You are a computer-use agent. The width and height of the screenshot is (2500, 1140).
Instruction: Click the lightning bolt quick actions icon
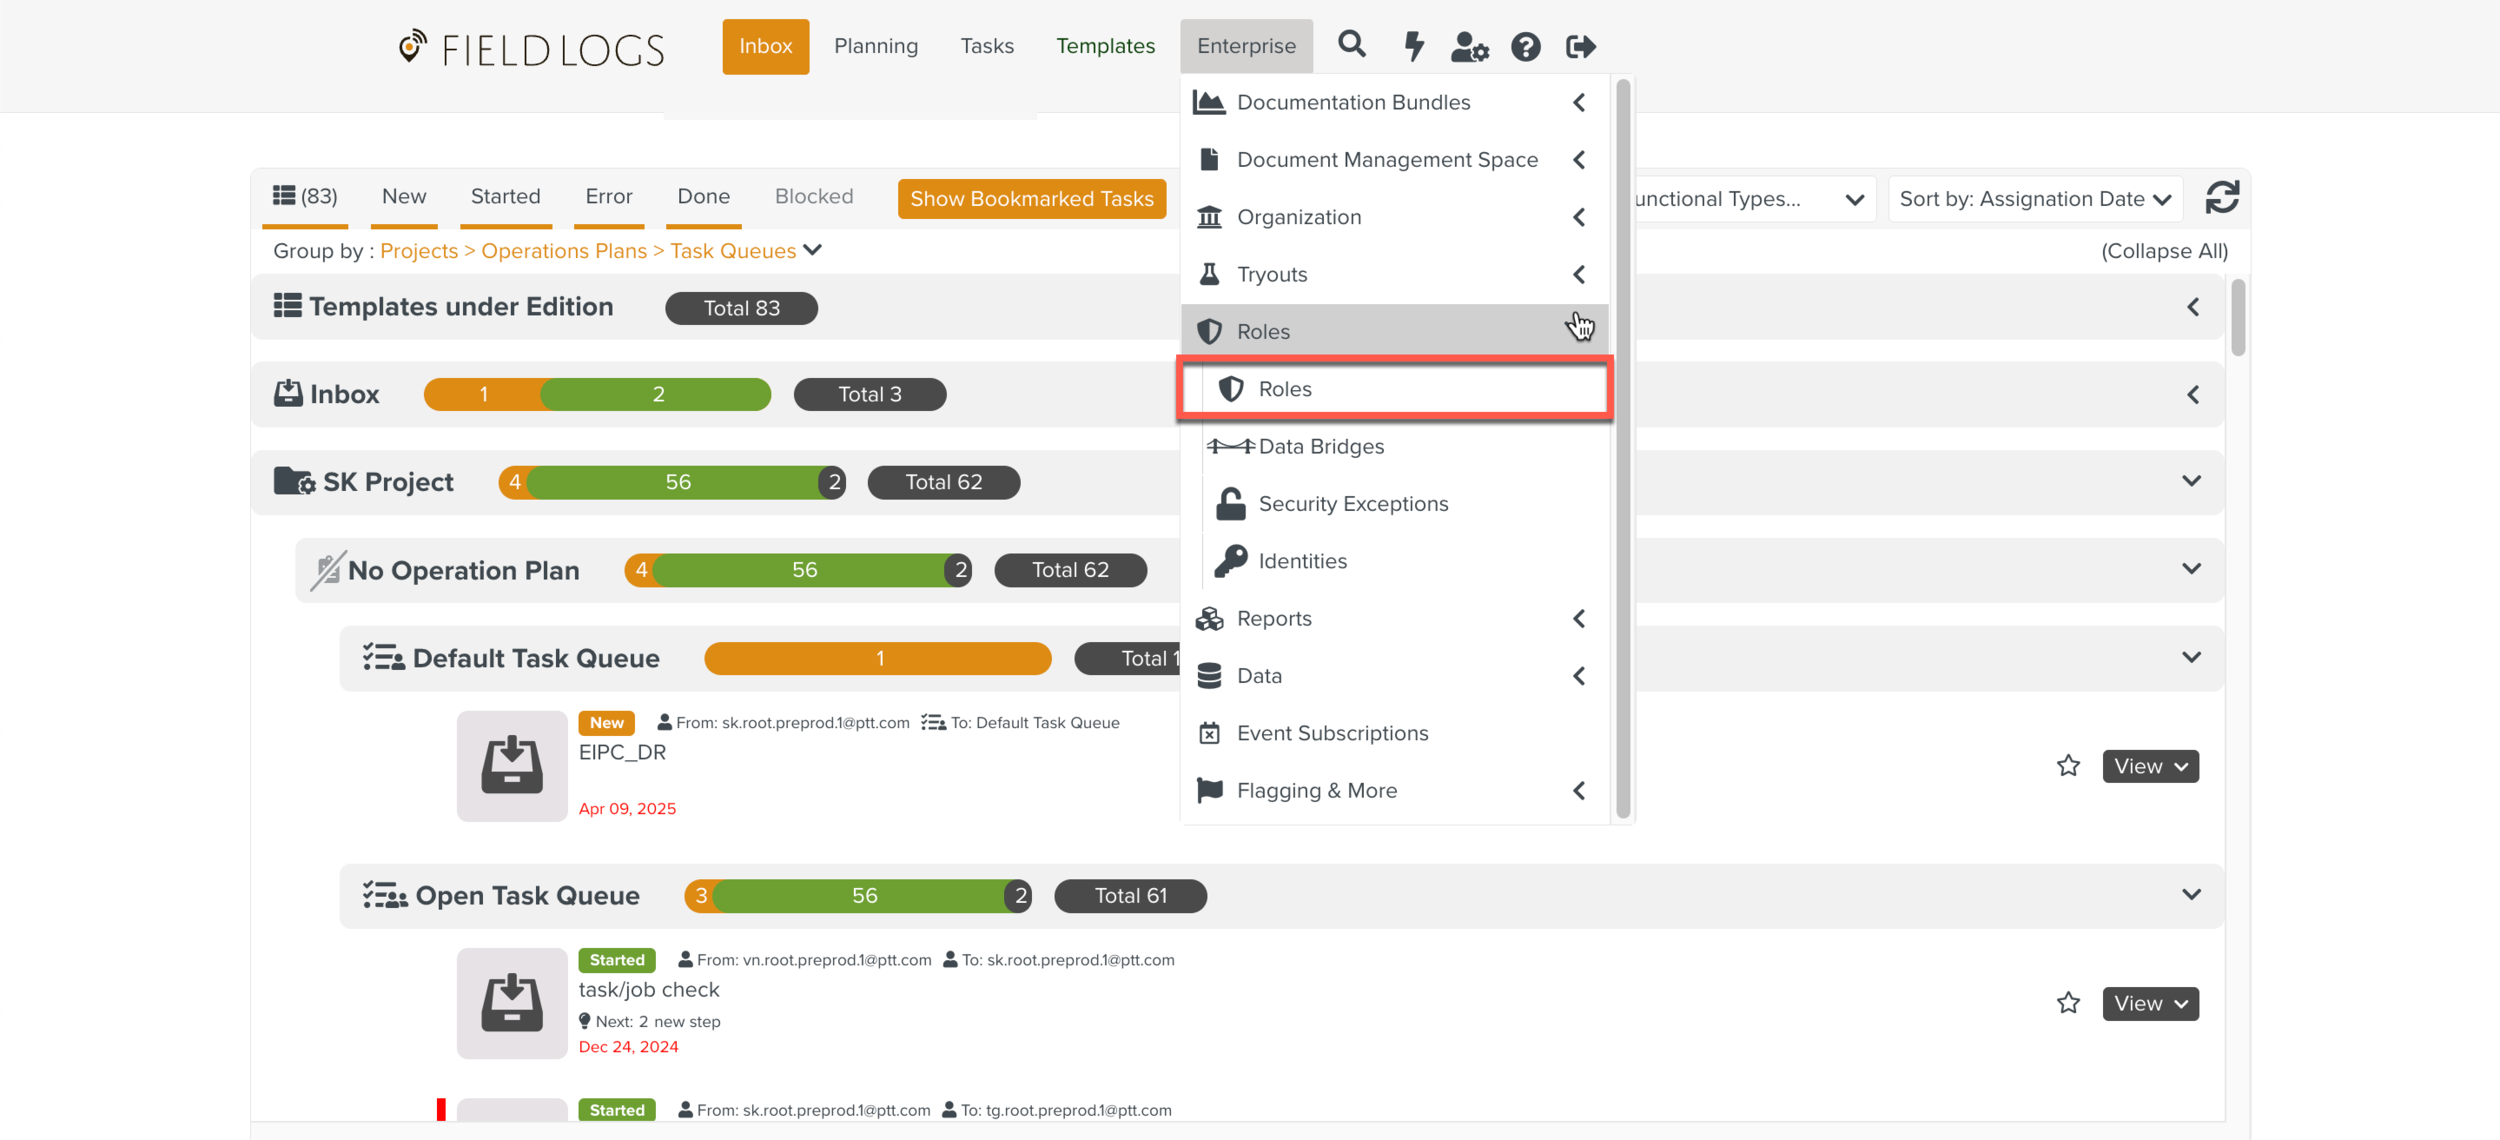[x=1413, y=46]
